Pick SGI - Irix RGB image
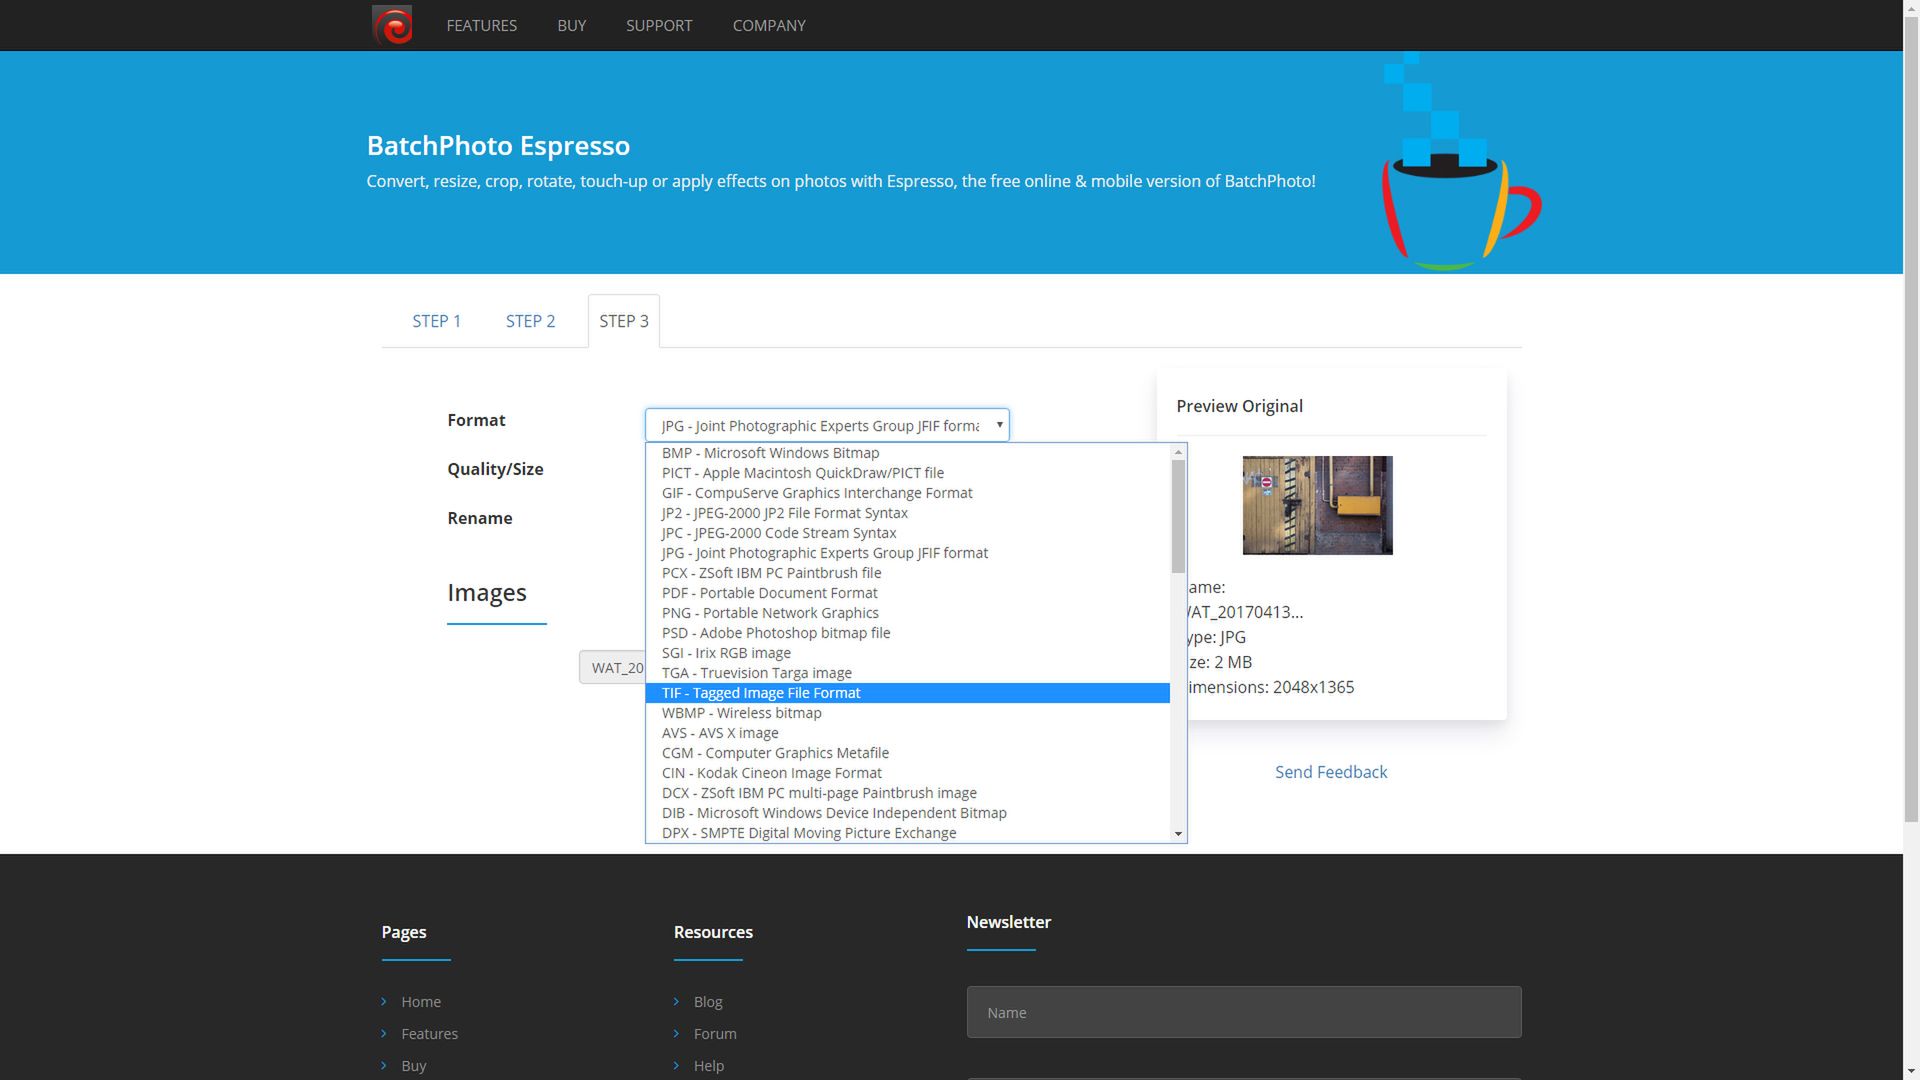 pyautogui.click(x=908, y=653)
